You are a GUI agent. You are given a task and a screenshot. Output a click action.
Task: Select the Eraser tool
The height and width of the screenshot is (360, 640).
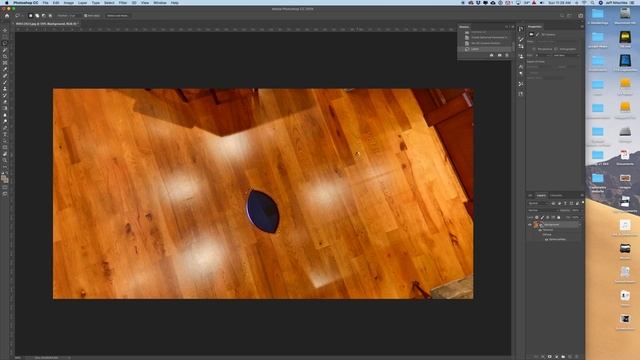tap(5, 102)
